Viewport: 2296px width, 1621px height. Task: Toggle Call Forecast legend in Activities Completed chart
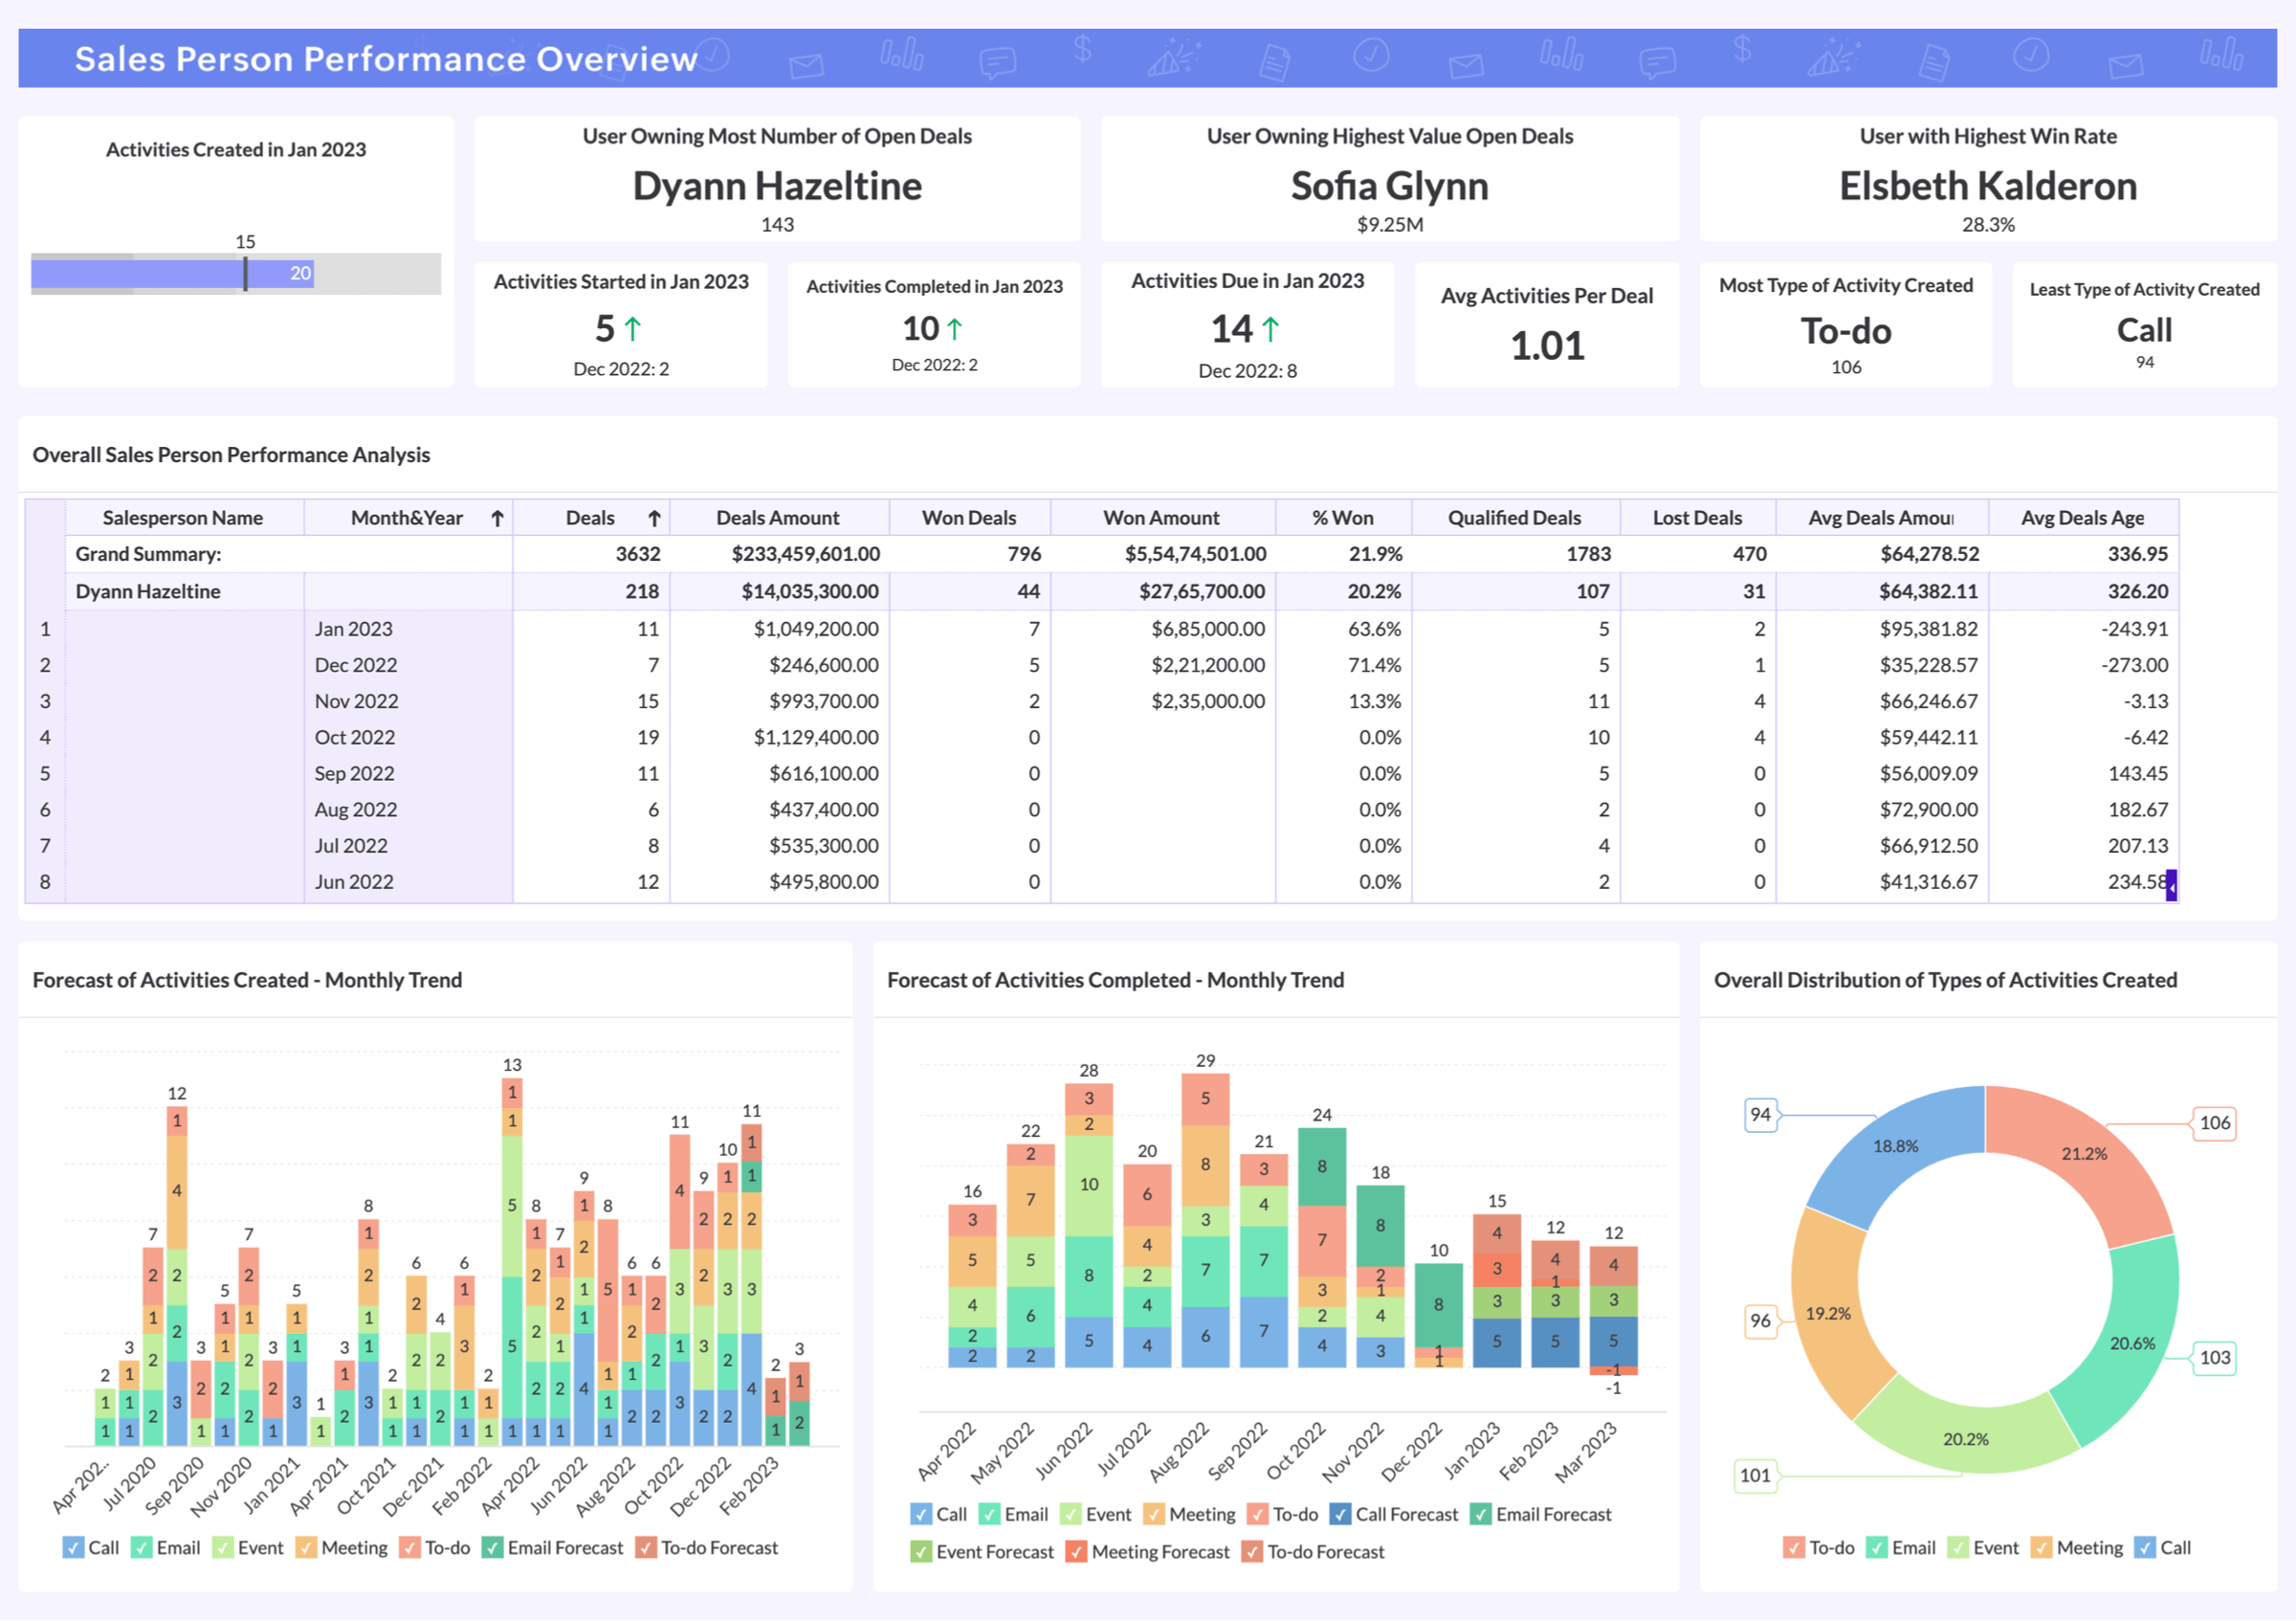point(1394,1514)
